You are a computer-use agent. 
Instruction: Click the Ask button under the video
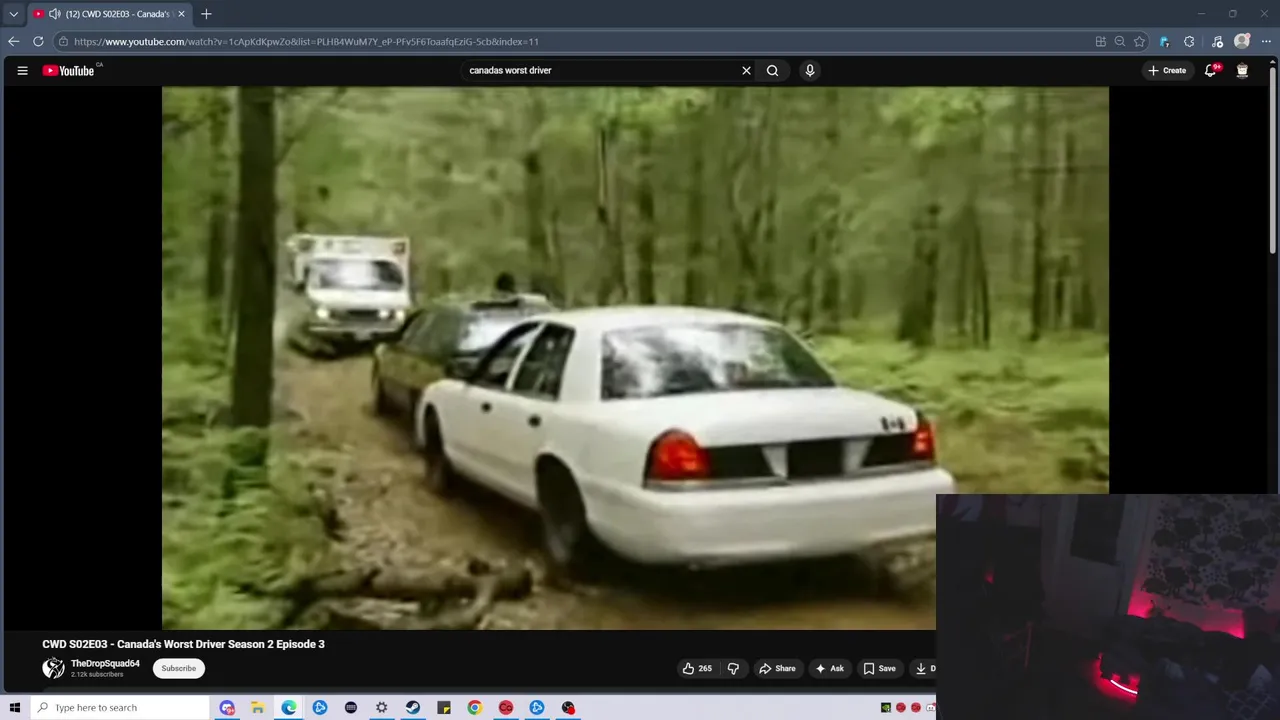(829, 669)
